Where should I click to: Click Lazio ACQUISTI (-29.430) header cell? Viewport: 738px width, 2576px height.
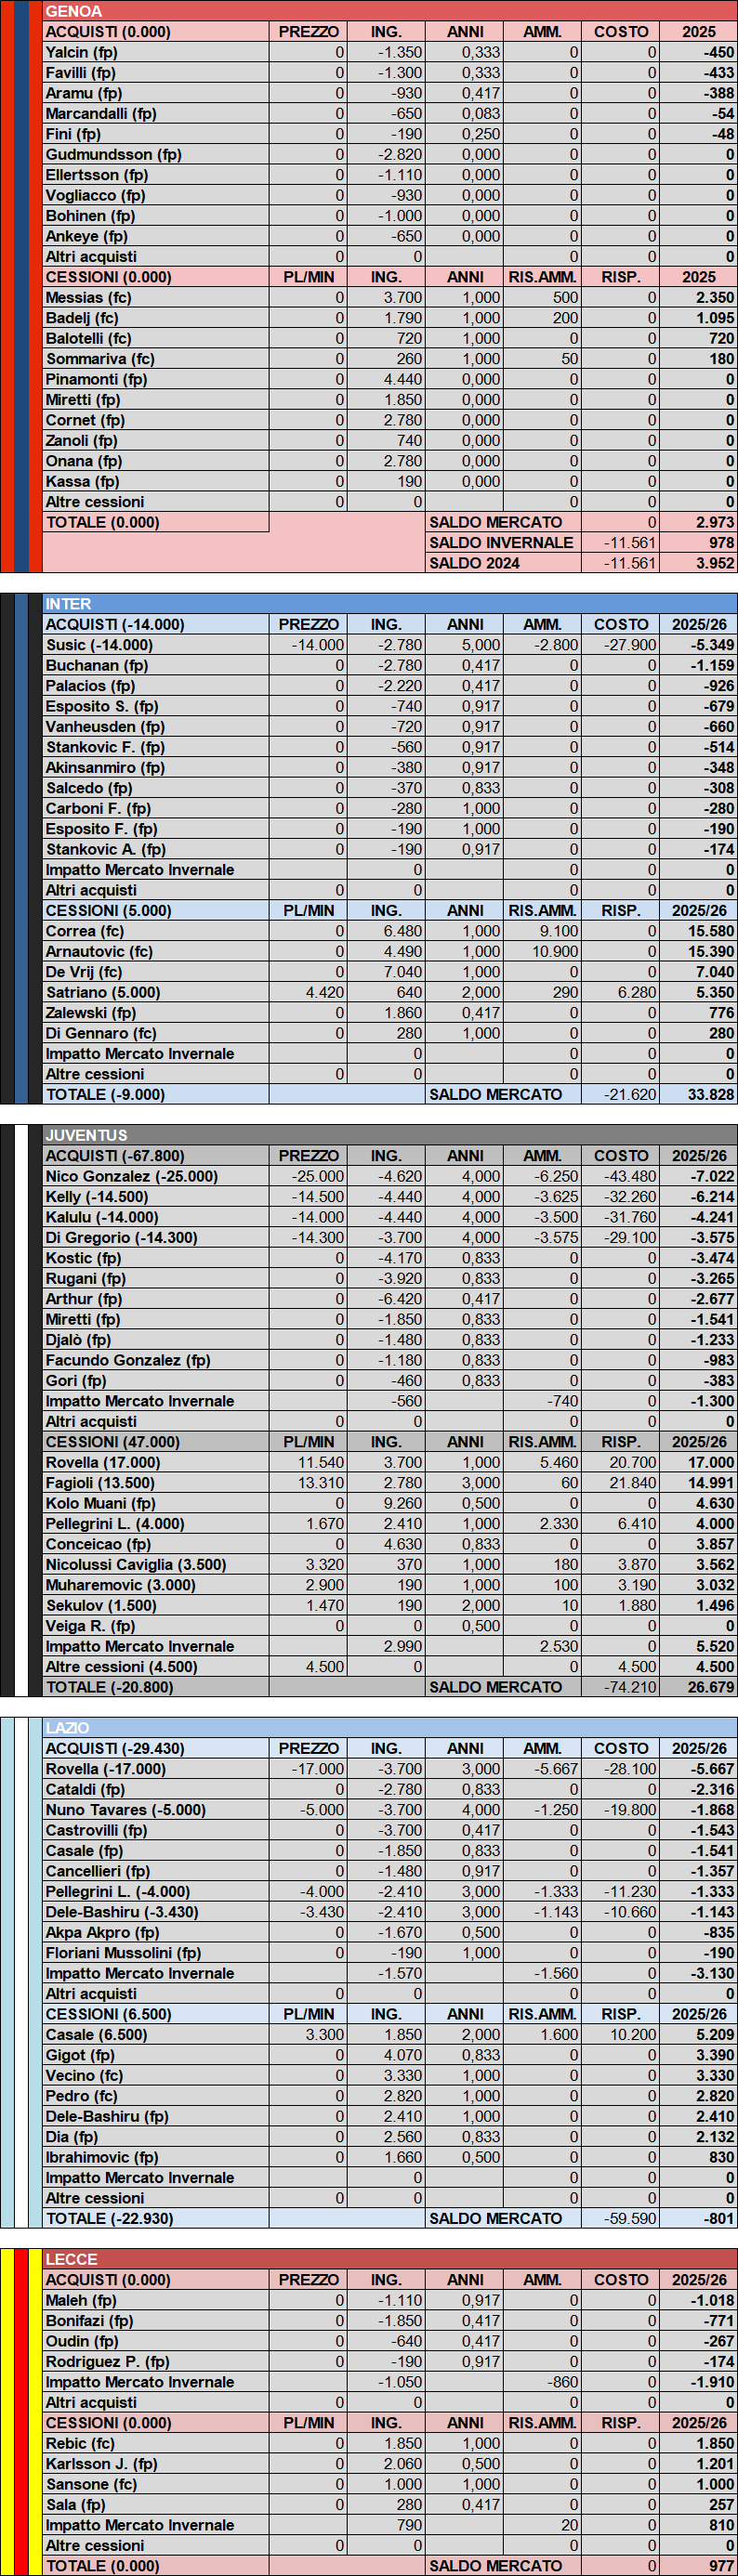pos(155,1748)
